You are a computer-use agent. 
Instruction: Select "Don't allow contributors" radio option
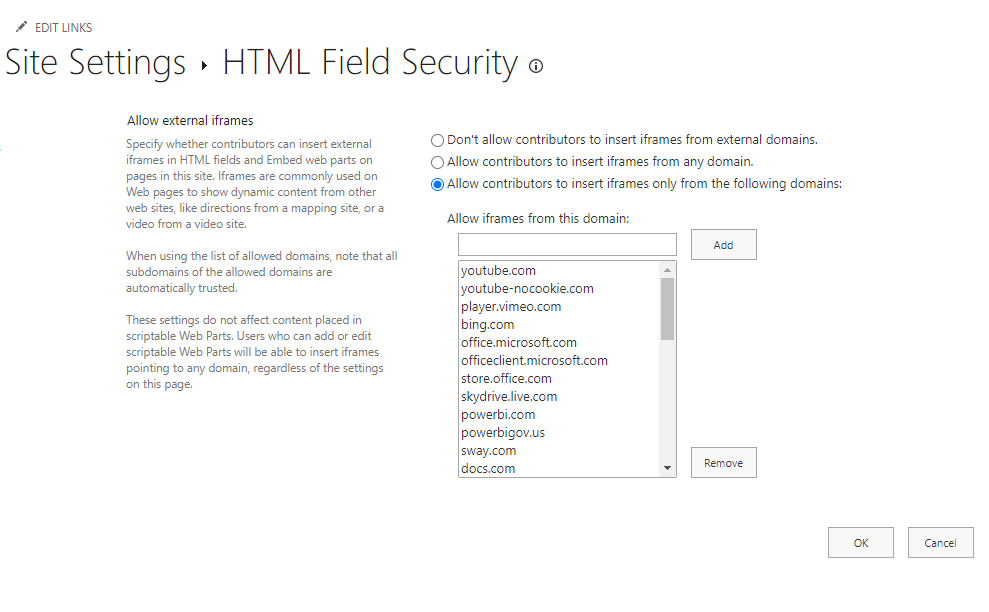[437, 140]
